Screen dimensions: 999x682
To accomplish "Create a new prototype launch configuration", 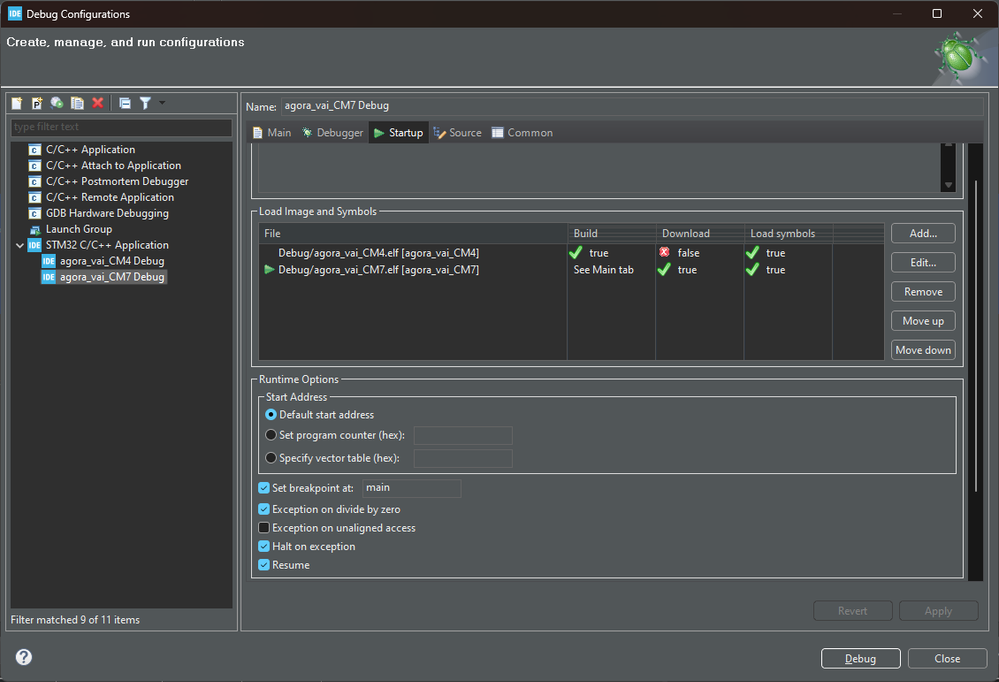I will pyautogui.click(x=37, y=102).
